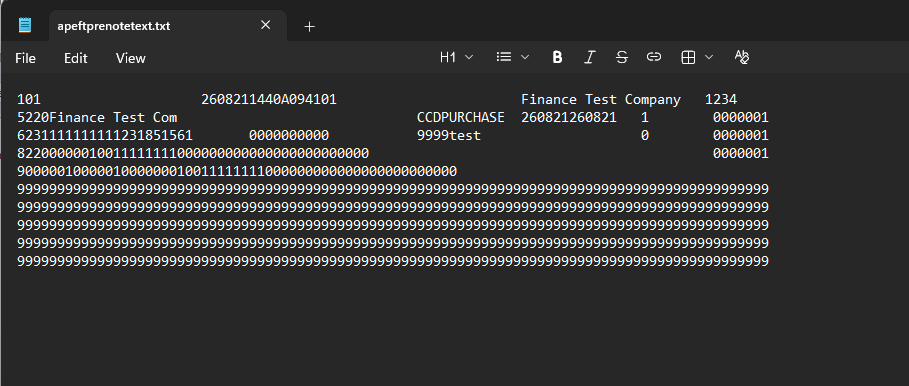Open the H1 heading dropdown

point(456,57)
